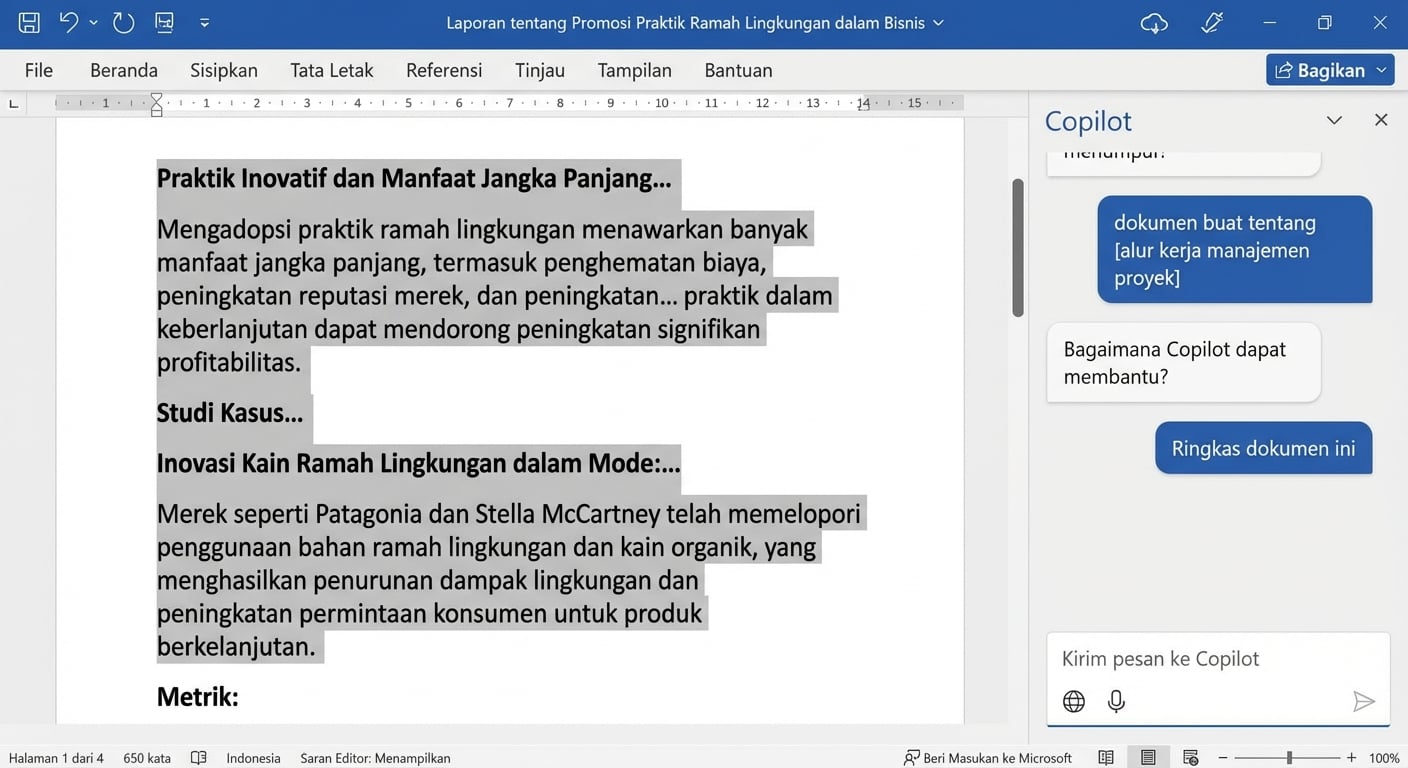The image size is (1408, 768).
Task: Click the Redo icon
Action: (123, 22)
